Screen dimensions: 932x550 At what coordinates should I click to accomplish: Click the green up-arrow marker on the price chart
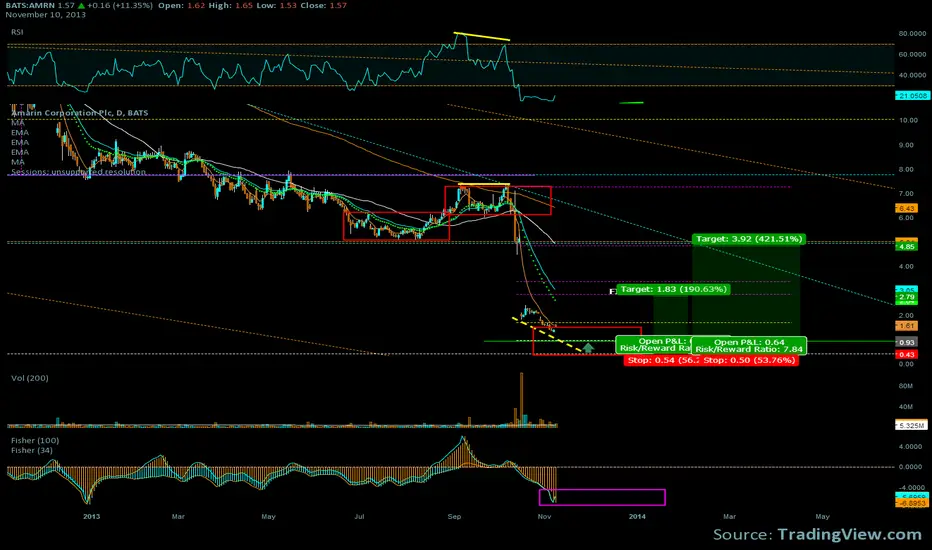point(588,348)
